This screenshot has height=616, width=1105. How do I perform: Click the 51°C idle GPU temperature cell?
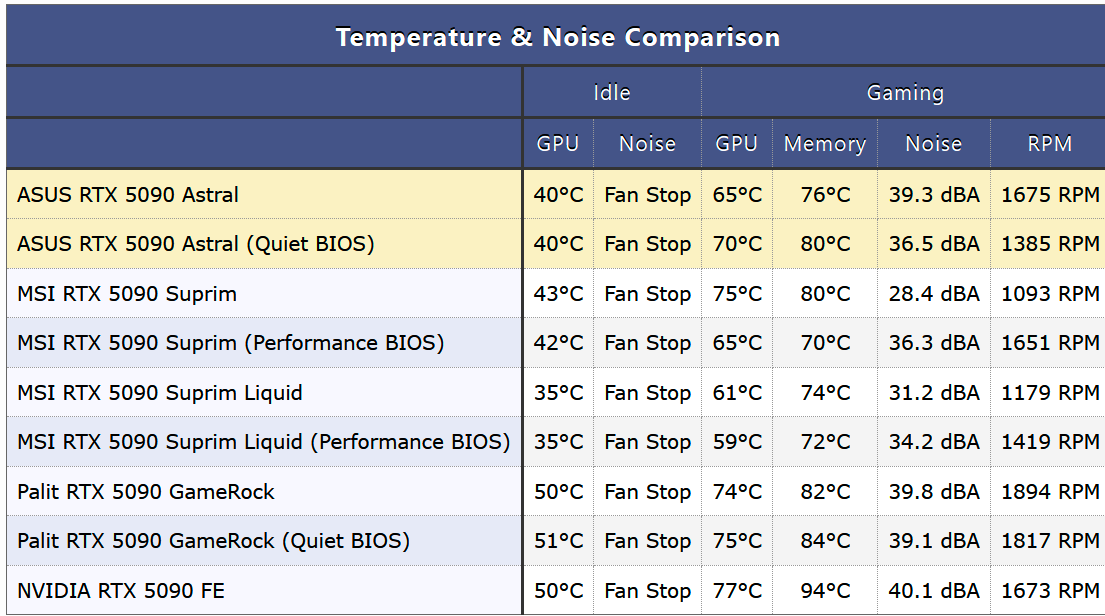pos(558,541)
